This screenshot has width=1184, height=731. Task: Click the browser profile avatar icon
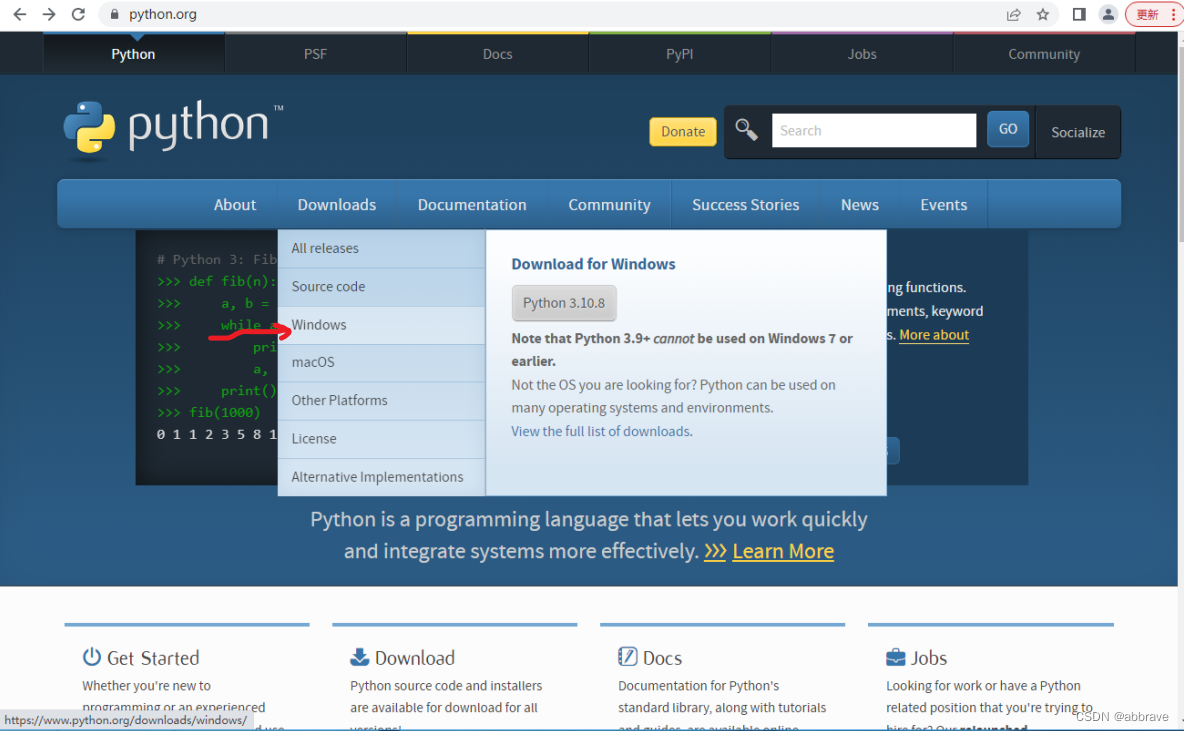coord(1108,14)
